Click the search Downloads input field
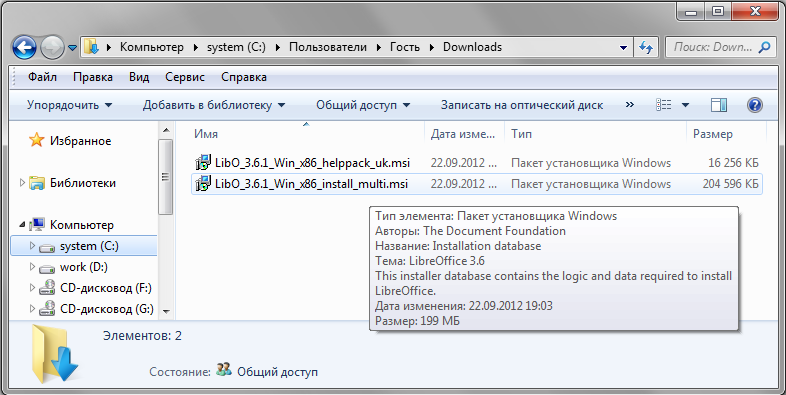 coord(712,47)
